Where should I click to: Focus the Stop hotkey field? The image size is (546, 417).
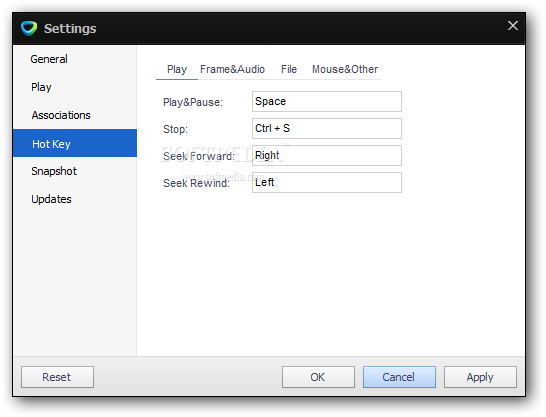tap(327, 128)
